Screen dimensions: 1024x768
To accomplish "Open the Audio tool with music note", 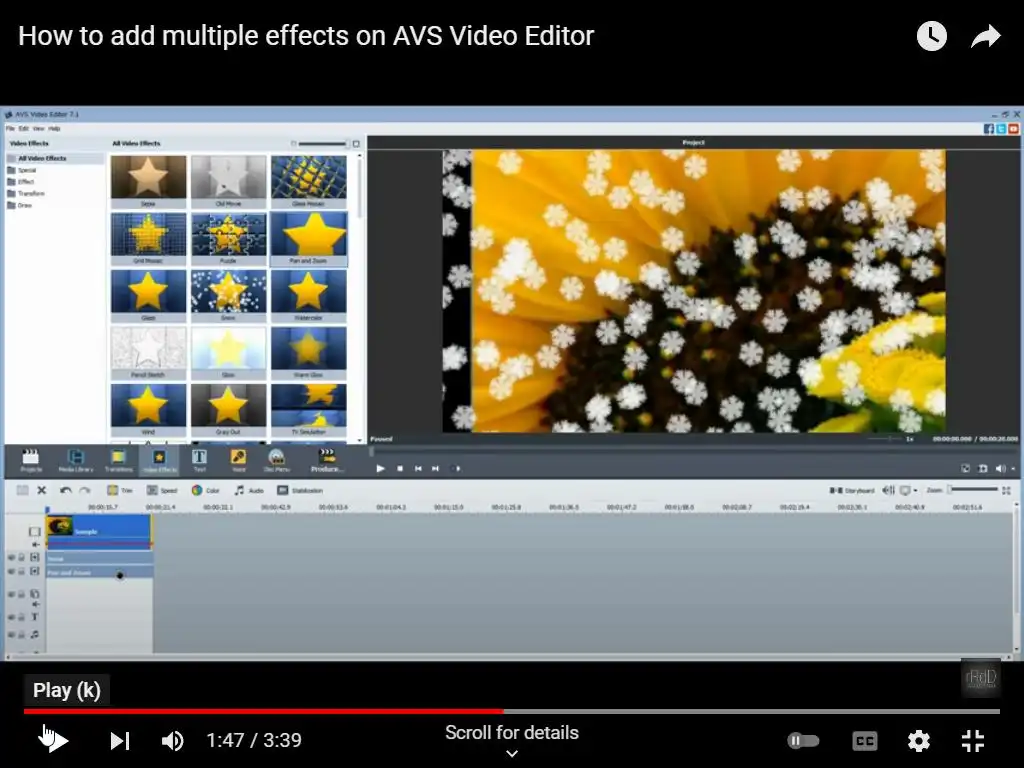I will (249, 490).
